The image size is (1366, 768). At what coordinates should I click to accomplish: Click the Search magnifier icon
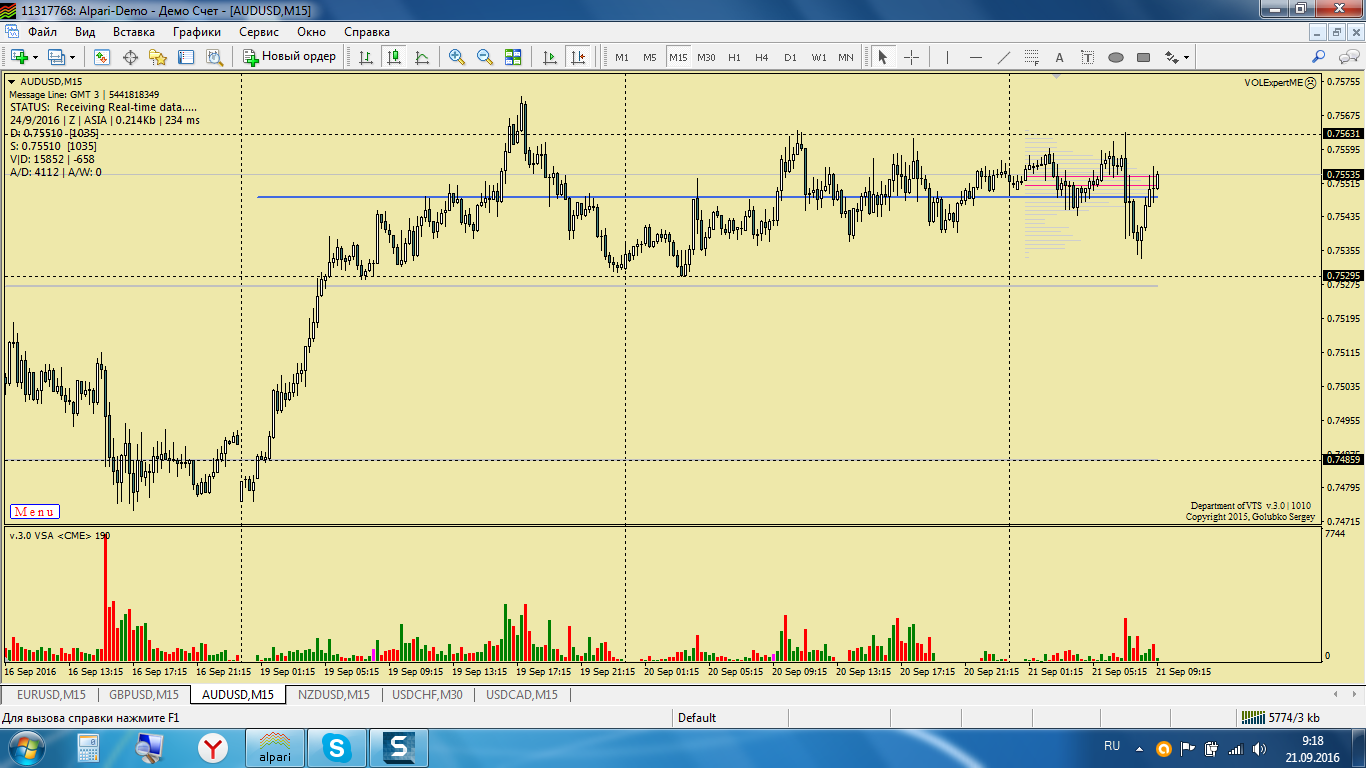tap(1319, 57)
